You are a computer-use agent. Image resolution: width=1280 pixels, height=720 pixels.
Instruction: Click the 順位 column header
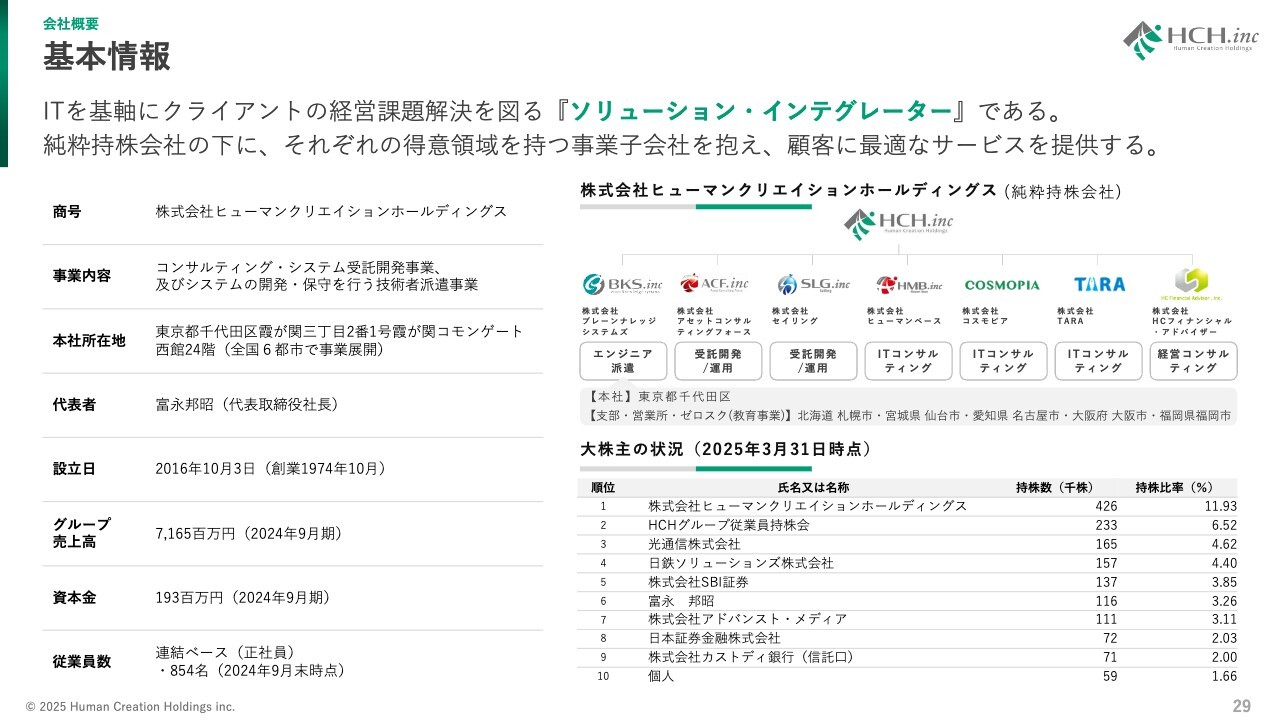[603, 488]
